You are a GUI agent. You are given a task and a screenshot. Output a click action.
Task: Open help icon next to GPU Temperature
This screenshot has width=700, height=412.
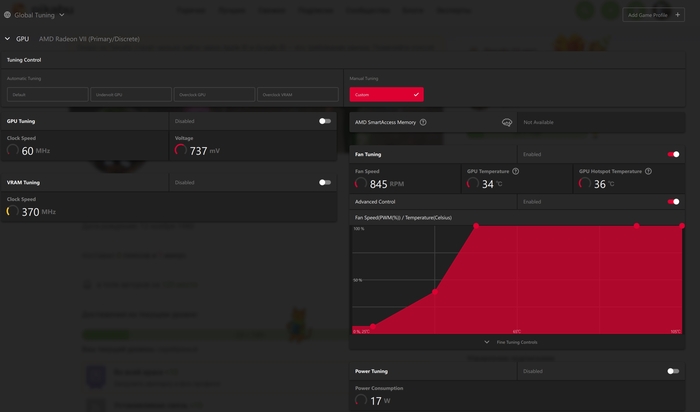[x=516, y=171]
